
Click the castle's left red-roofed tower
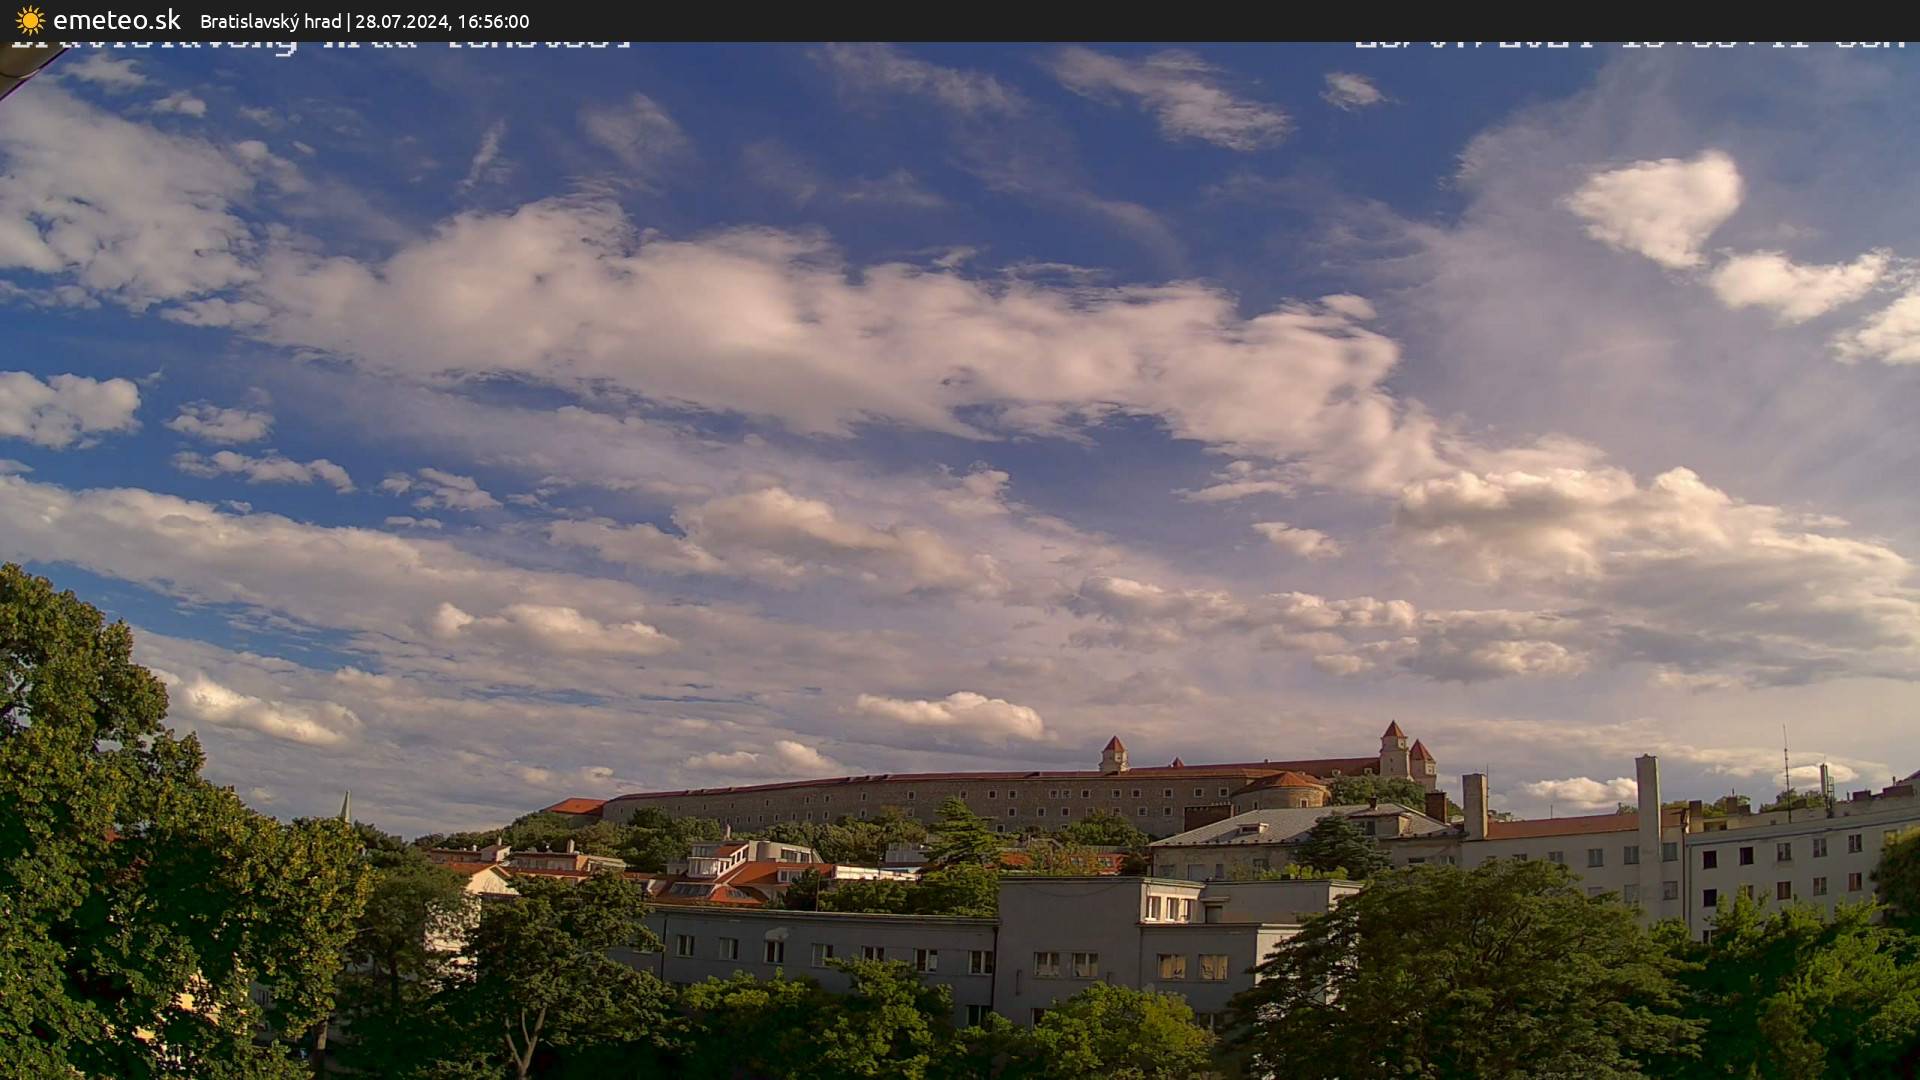[x=1113, y=754]
